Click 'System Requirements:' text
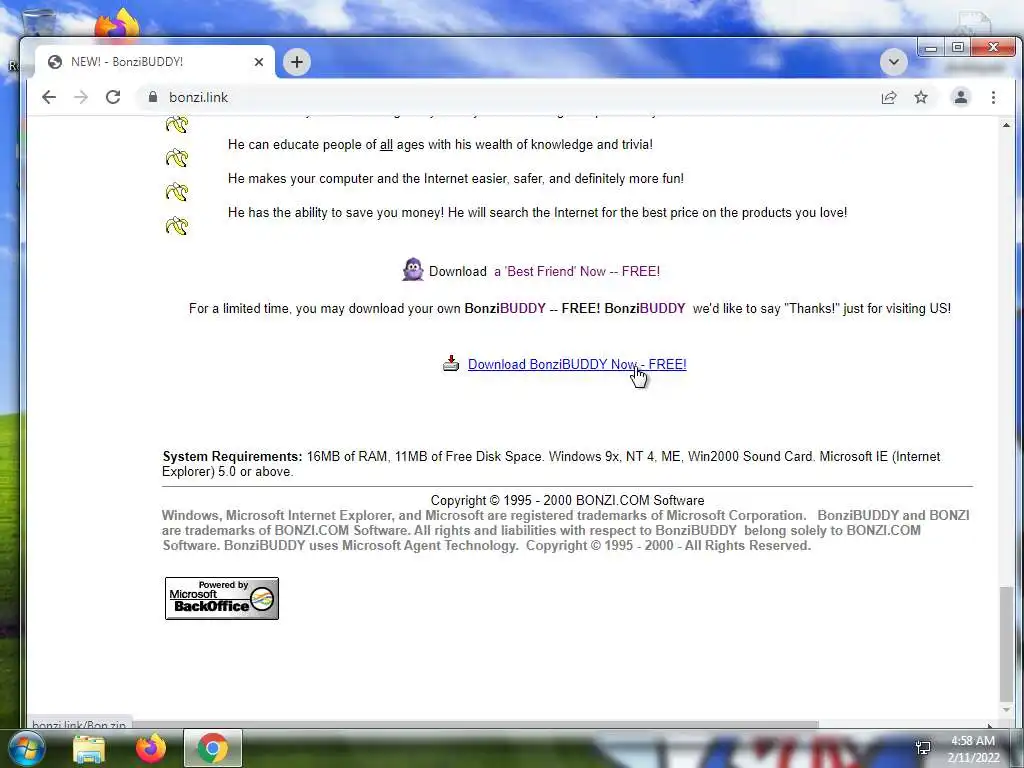The height and width of the screenshot is (768, 1024). click(x=232, y=456)
